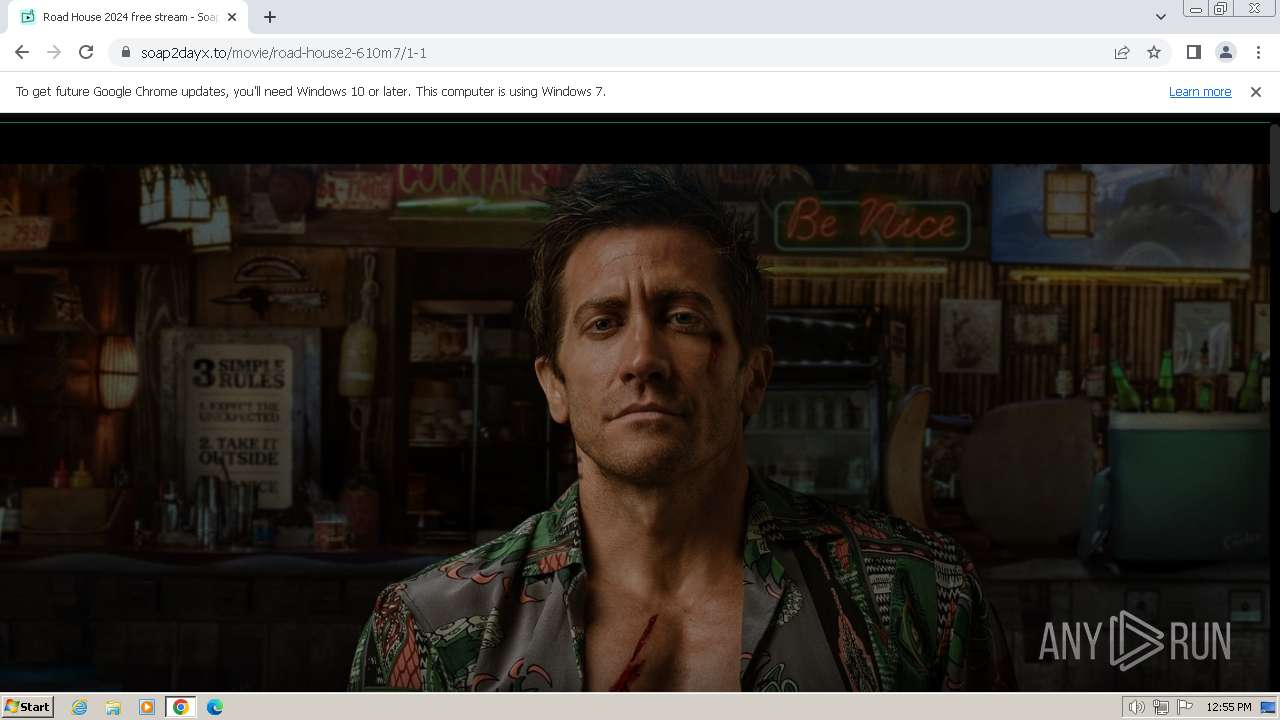Switch to Chrome taskbar button
Image resolution: width=1280 pixels, height=720 pixels.
181,707
